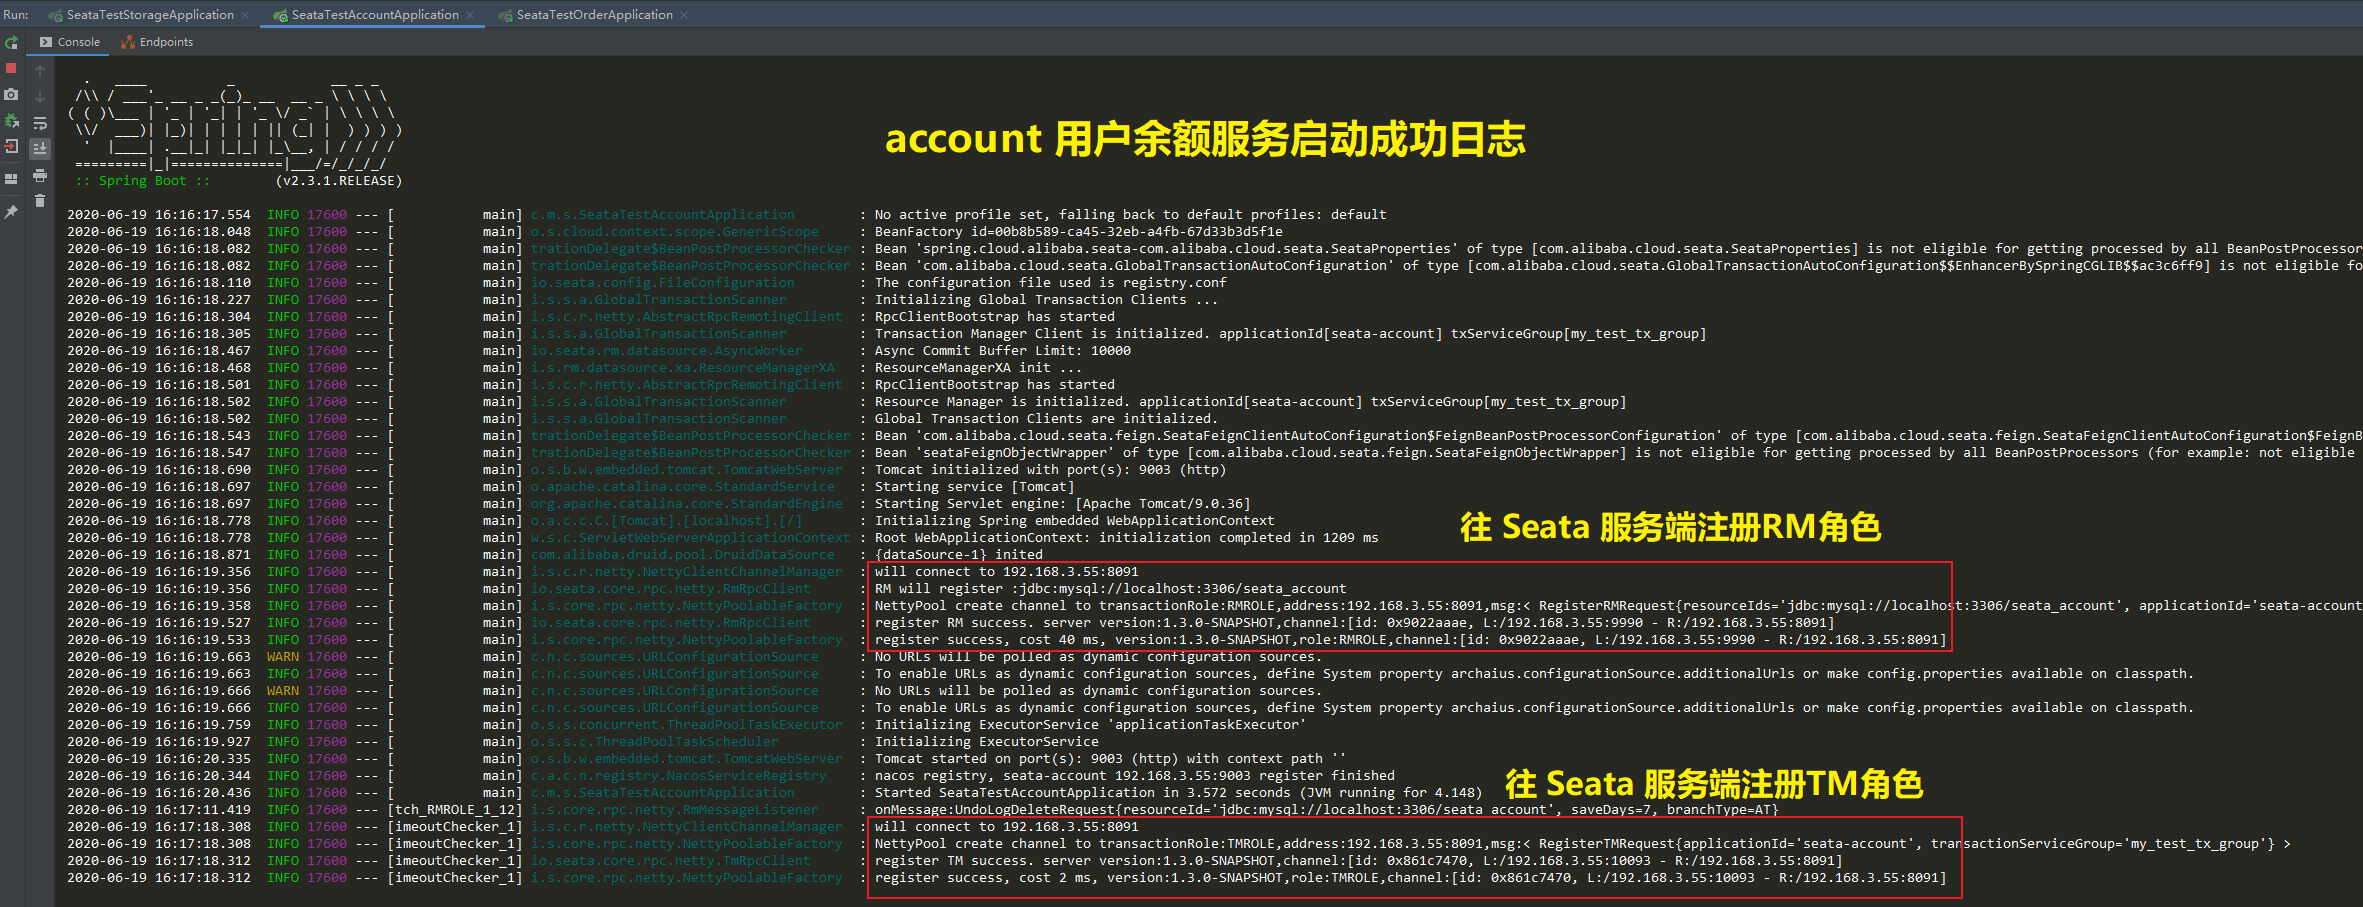The height and width of the screenshot is (907, 2363).
Task: Toggle the Pin Tab icon
Action: [x=11, y=212]
